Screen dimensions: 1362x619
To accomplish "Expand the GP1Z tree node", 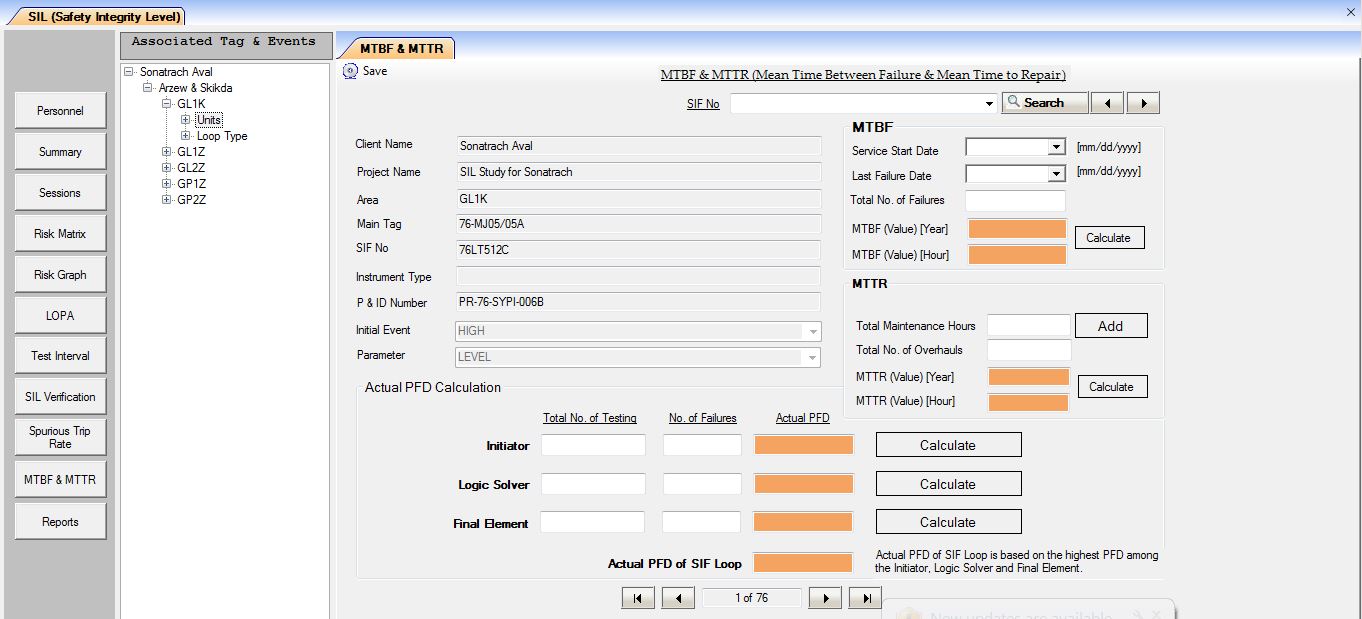I will point(167,184).
